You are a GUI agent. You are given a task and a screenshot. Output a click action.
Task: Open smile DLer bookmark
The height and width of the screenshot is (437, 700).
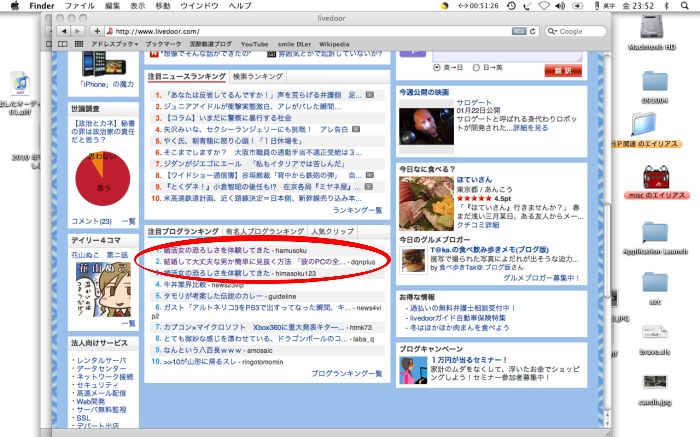(294, 44)
